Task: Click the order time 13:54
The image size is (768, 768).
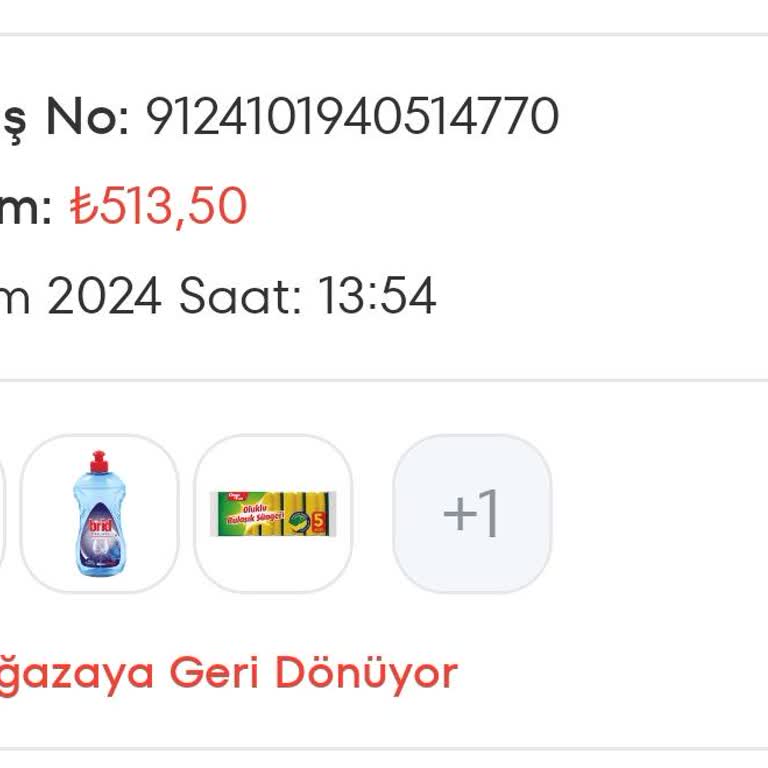Action: tap(377, 295)
